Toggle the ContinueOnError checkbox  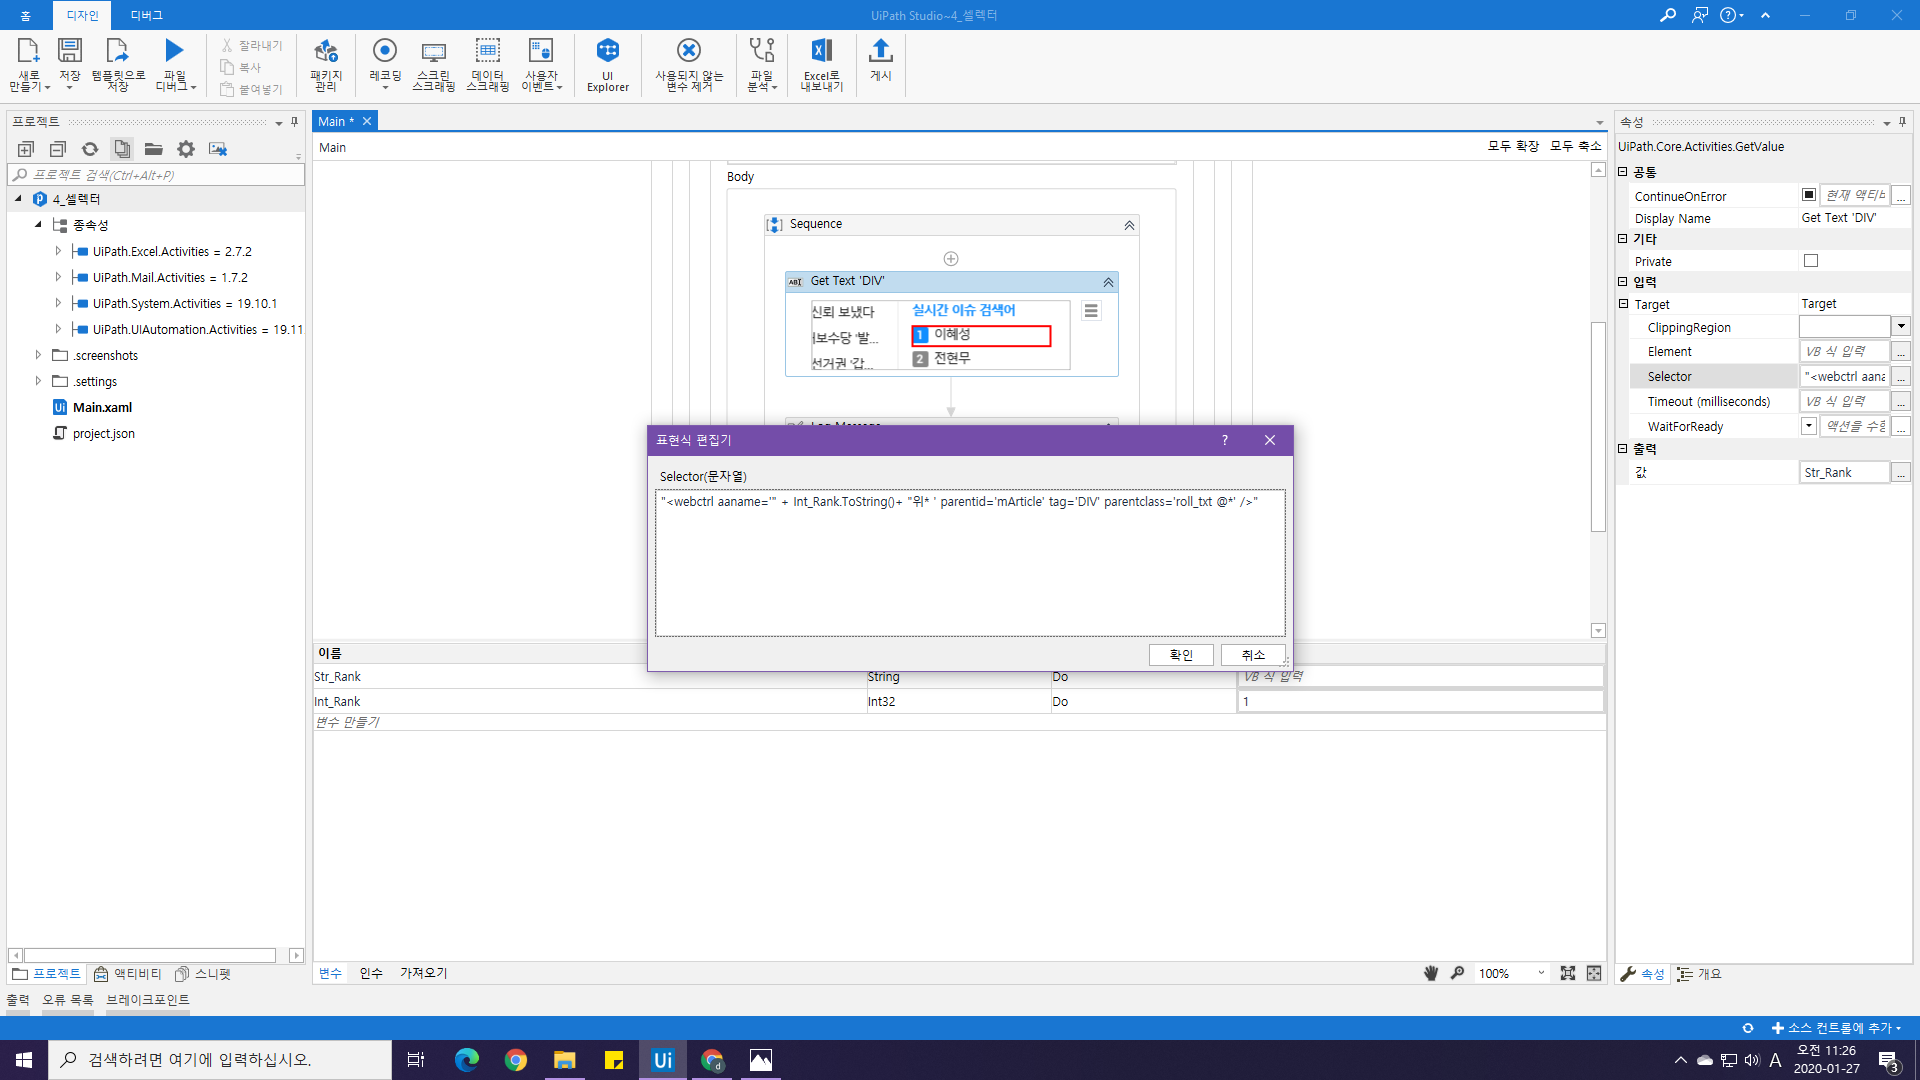(x=1809, y=195)
